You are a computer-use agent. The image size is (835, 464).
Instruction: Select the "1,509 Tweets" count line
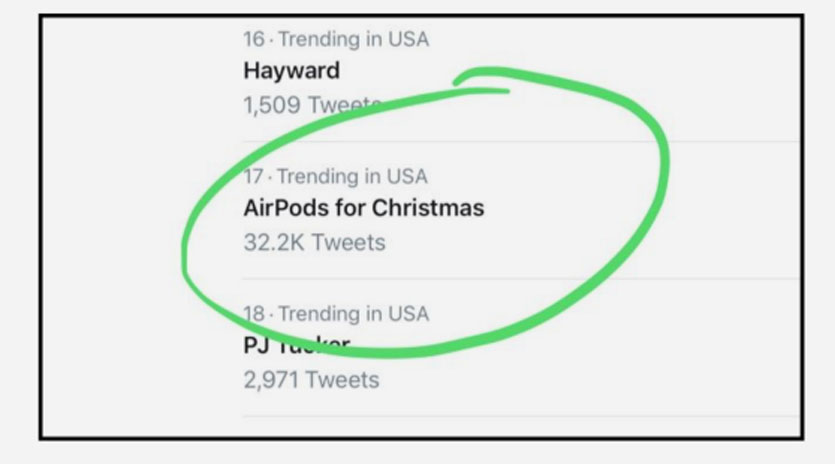tap(312, 104)
